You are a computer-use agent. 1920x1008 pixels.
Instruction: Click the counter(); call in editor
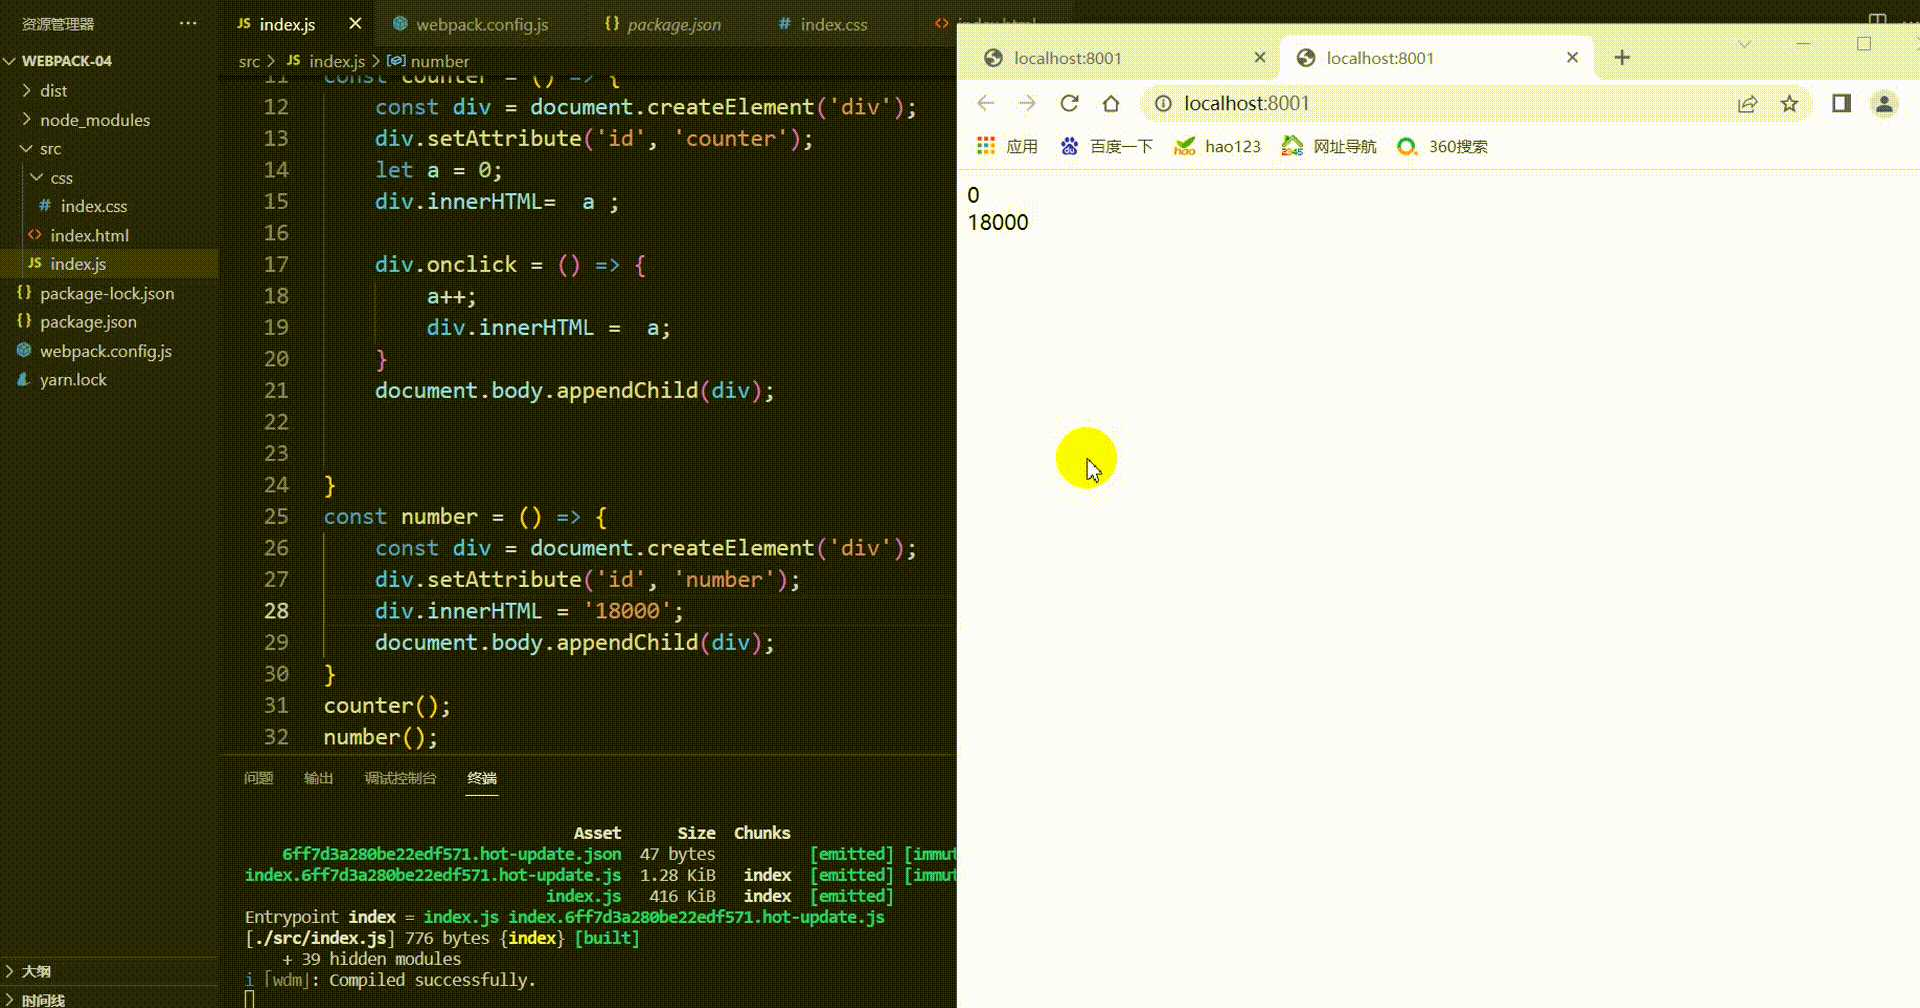tap(387, 706)
